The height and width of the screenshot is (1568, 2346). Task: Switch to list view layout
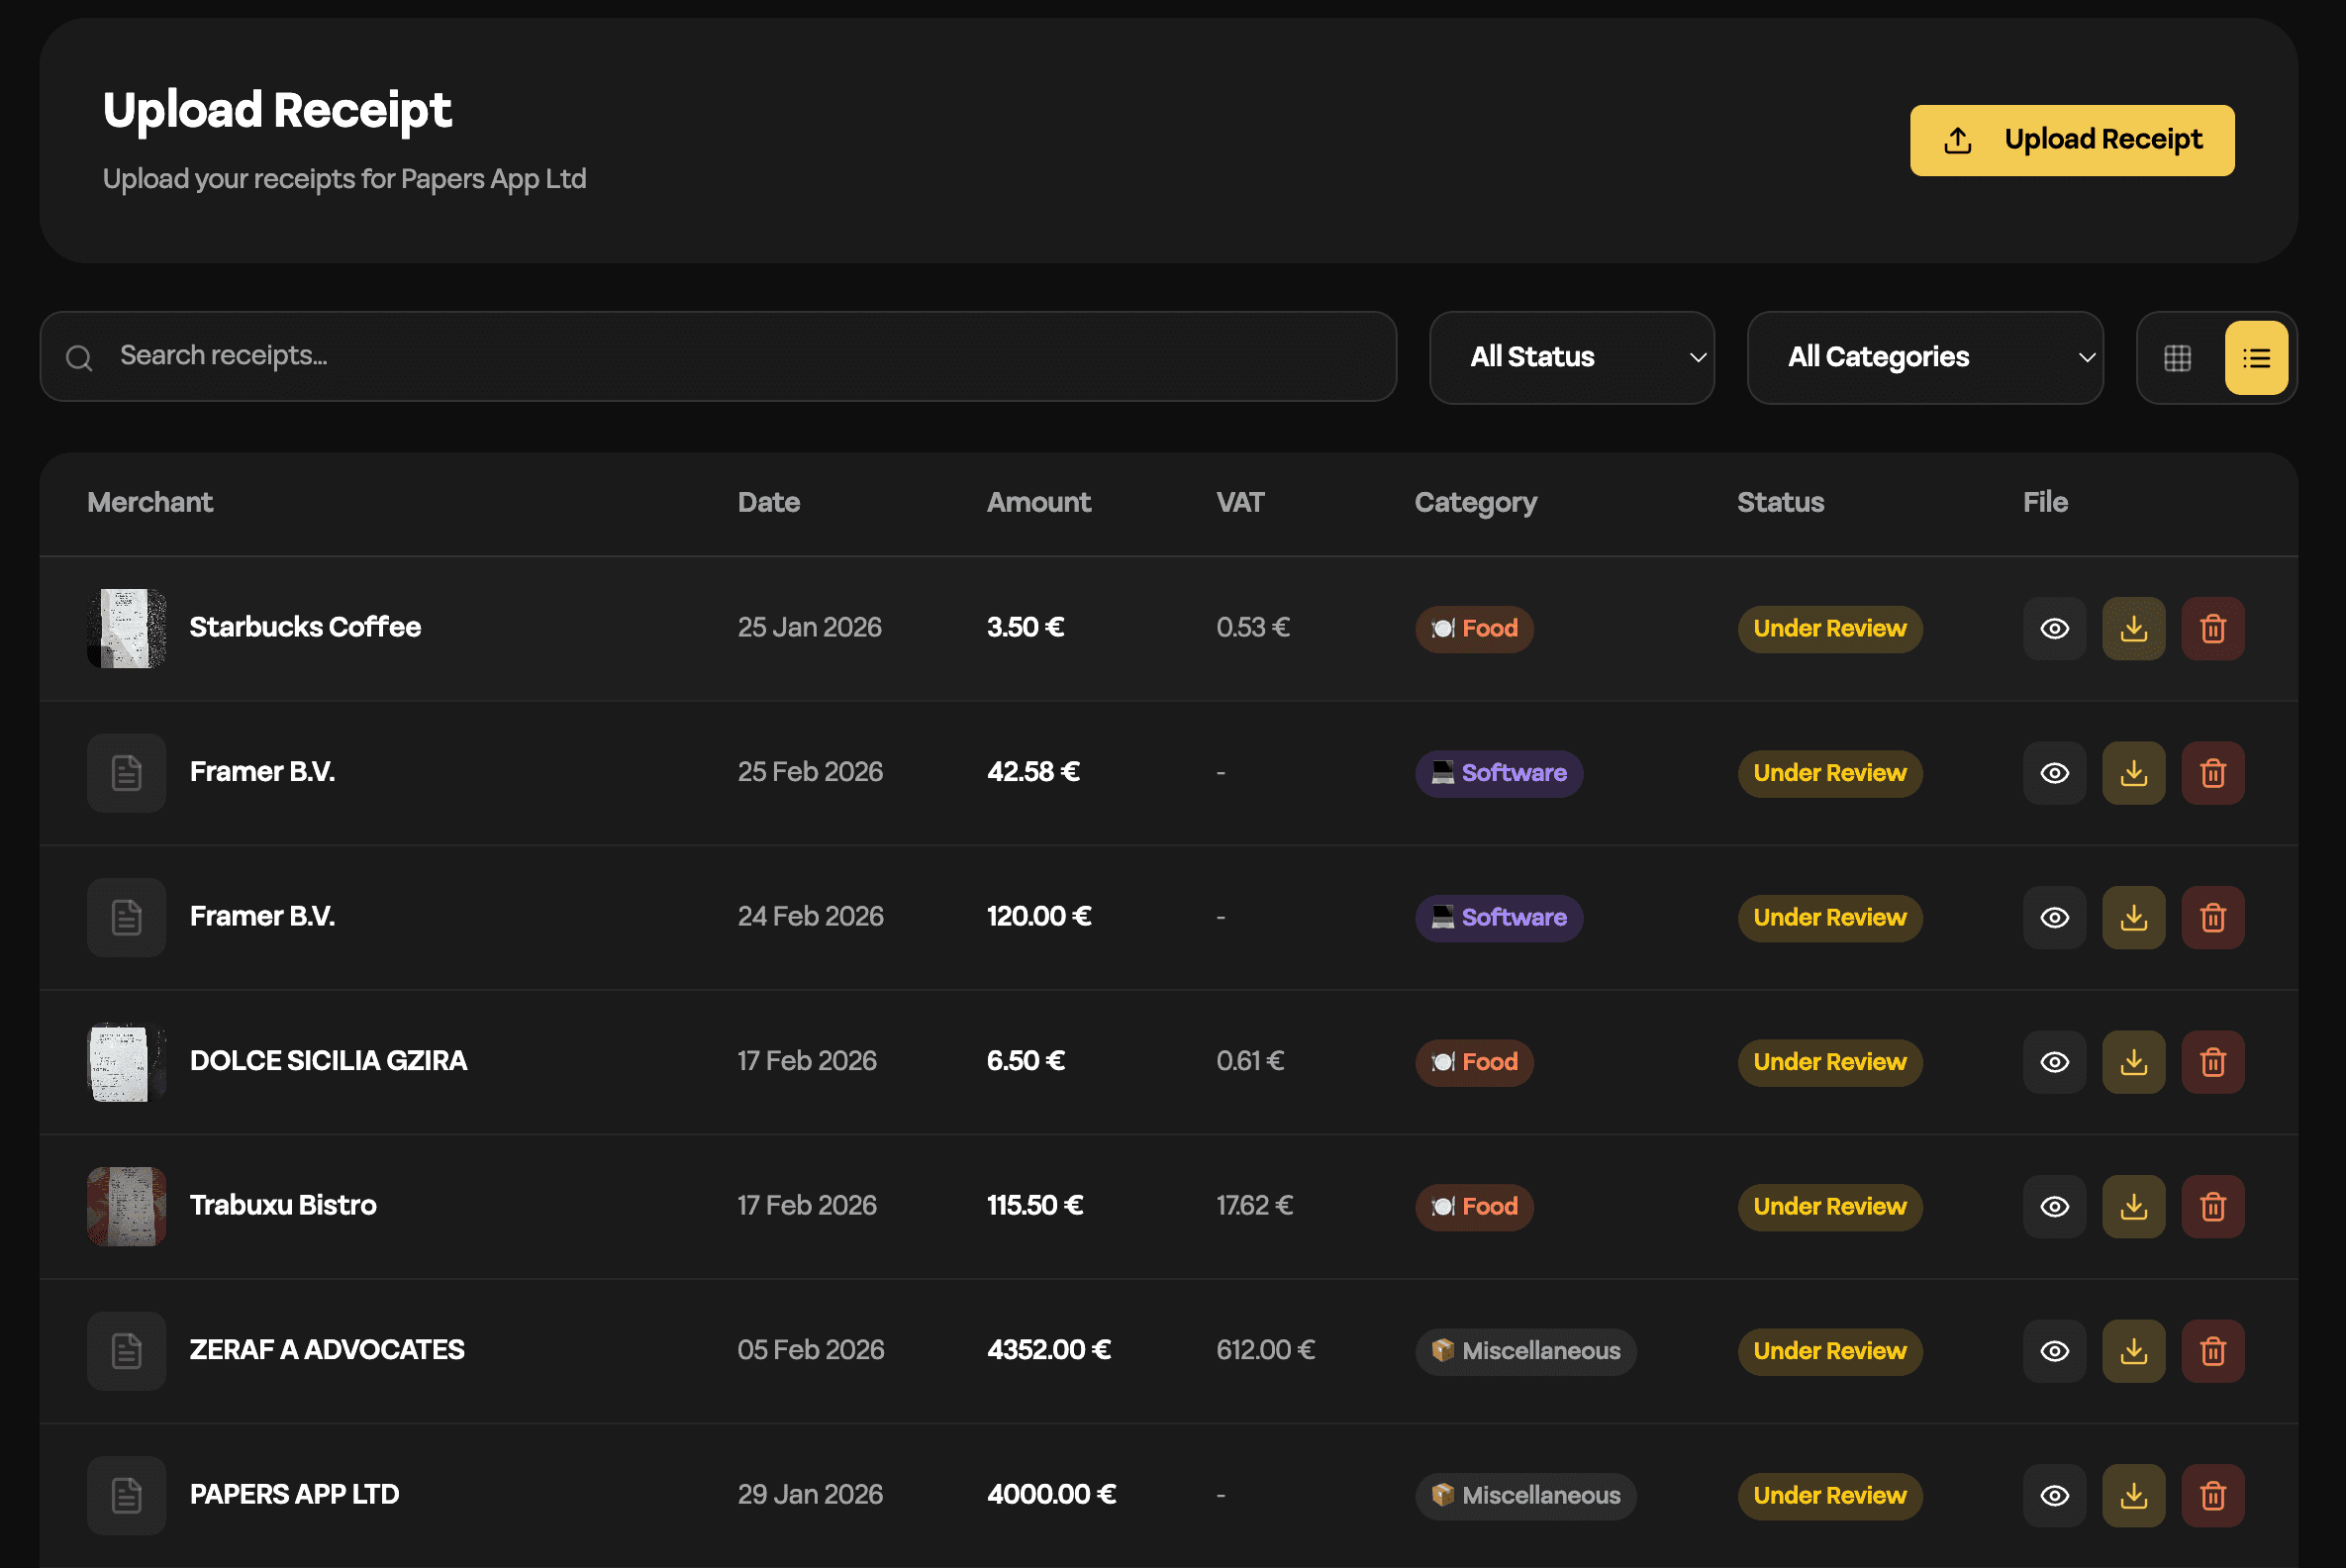tap(2256, 357)
